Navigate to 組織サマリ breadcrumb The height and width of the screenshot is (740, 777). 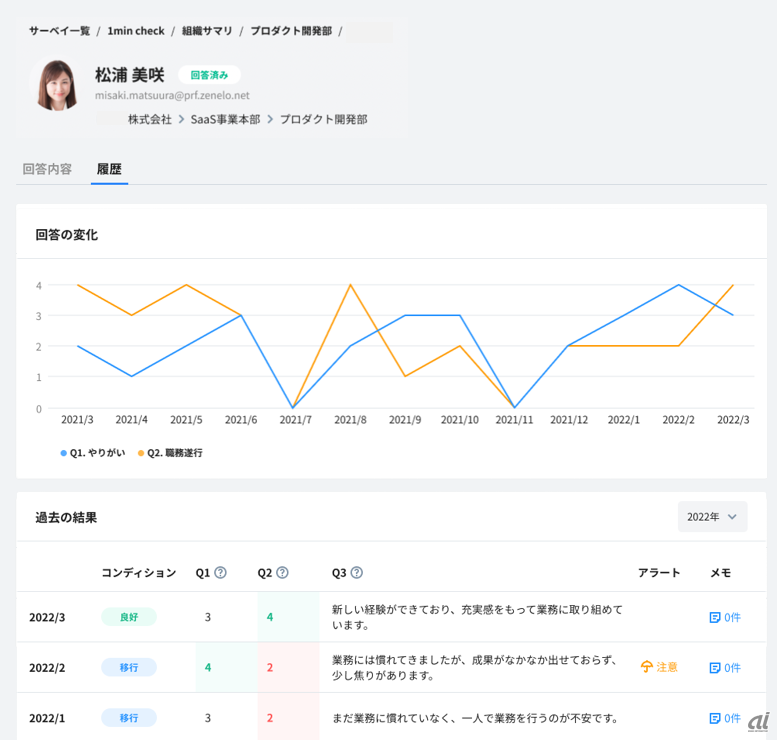207,31
